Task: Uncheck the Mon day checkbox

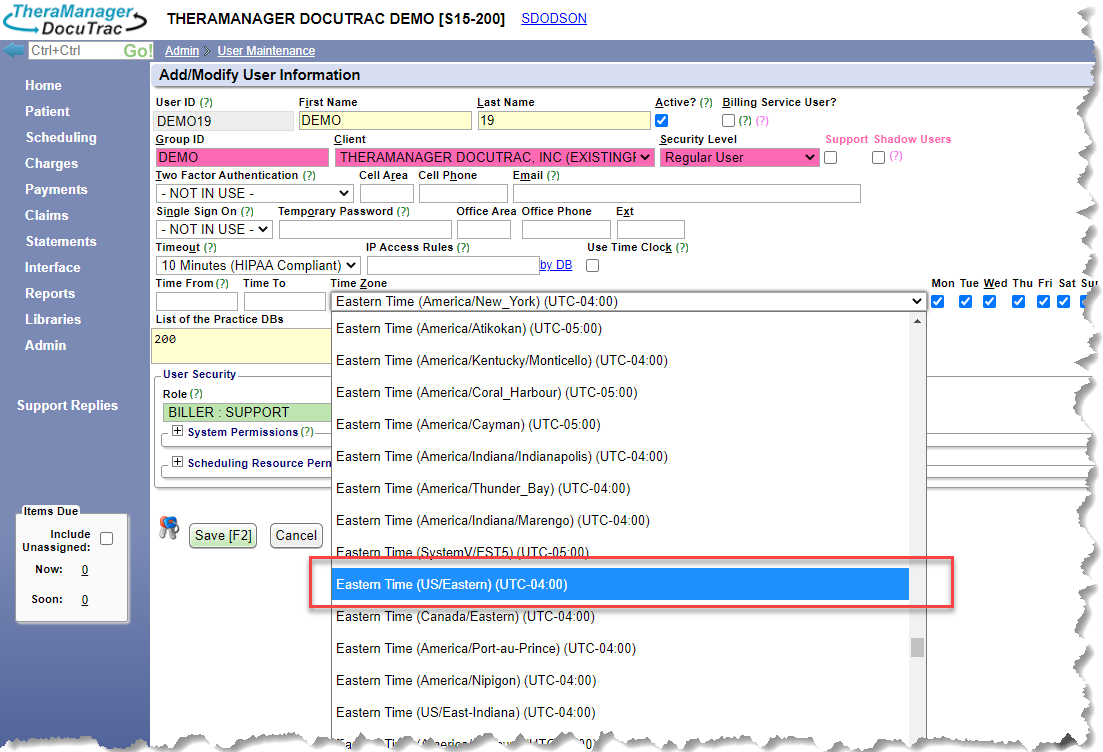Action: tap(938, 301)
